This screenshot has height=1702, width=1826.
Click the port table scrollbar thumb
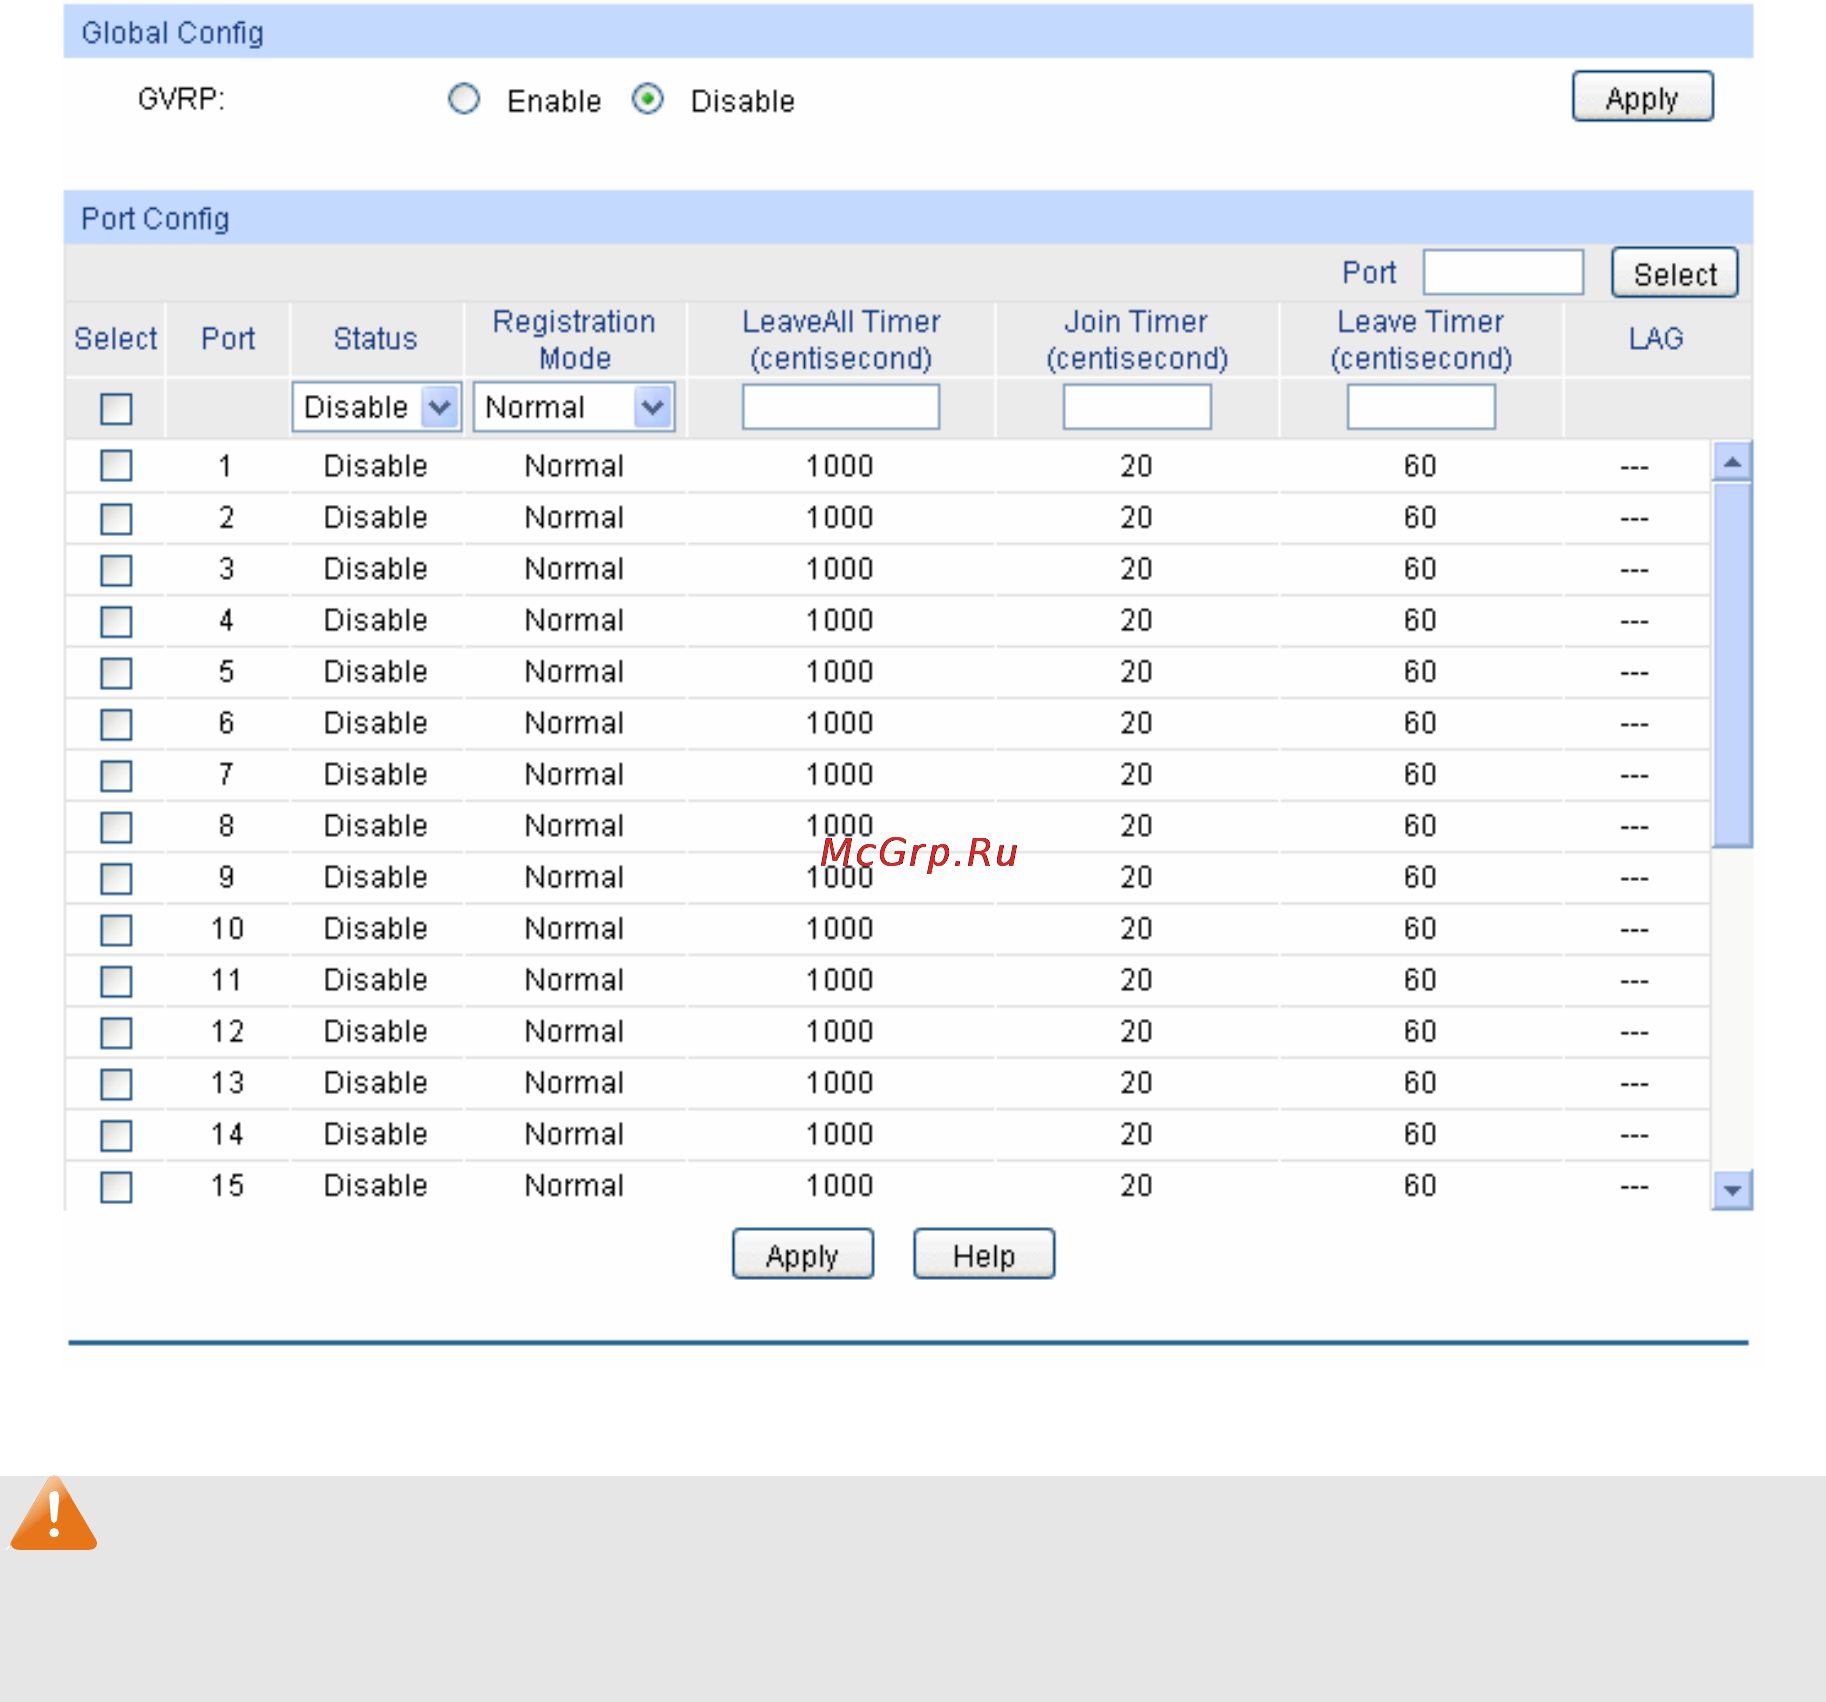tap(1732, 665)
